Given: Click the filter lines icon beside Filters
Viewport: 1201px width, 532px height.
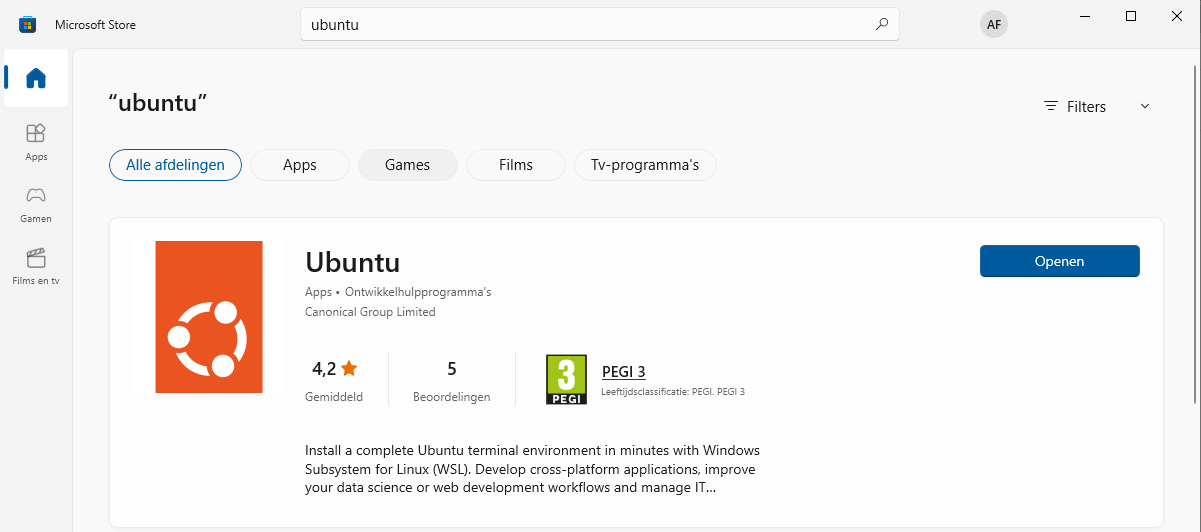Looking at the screenshot, I should (1051, 106).
